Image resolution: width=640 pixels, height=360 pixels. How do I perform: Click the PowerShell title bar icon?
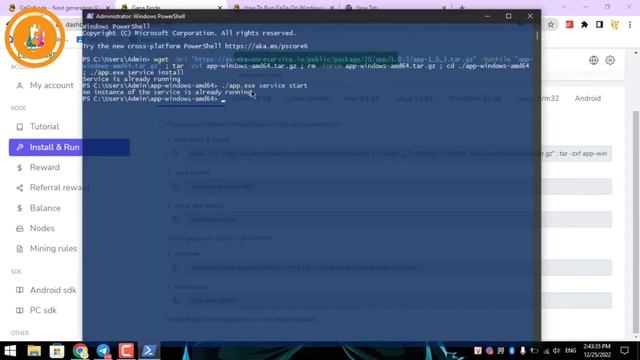pos(90,16)
